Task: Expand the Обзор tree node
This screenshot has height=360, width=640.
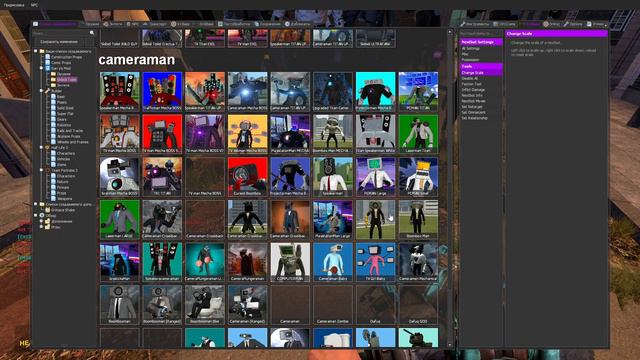Action: click(36, 215)
